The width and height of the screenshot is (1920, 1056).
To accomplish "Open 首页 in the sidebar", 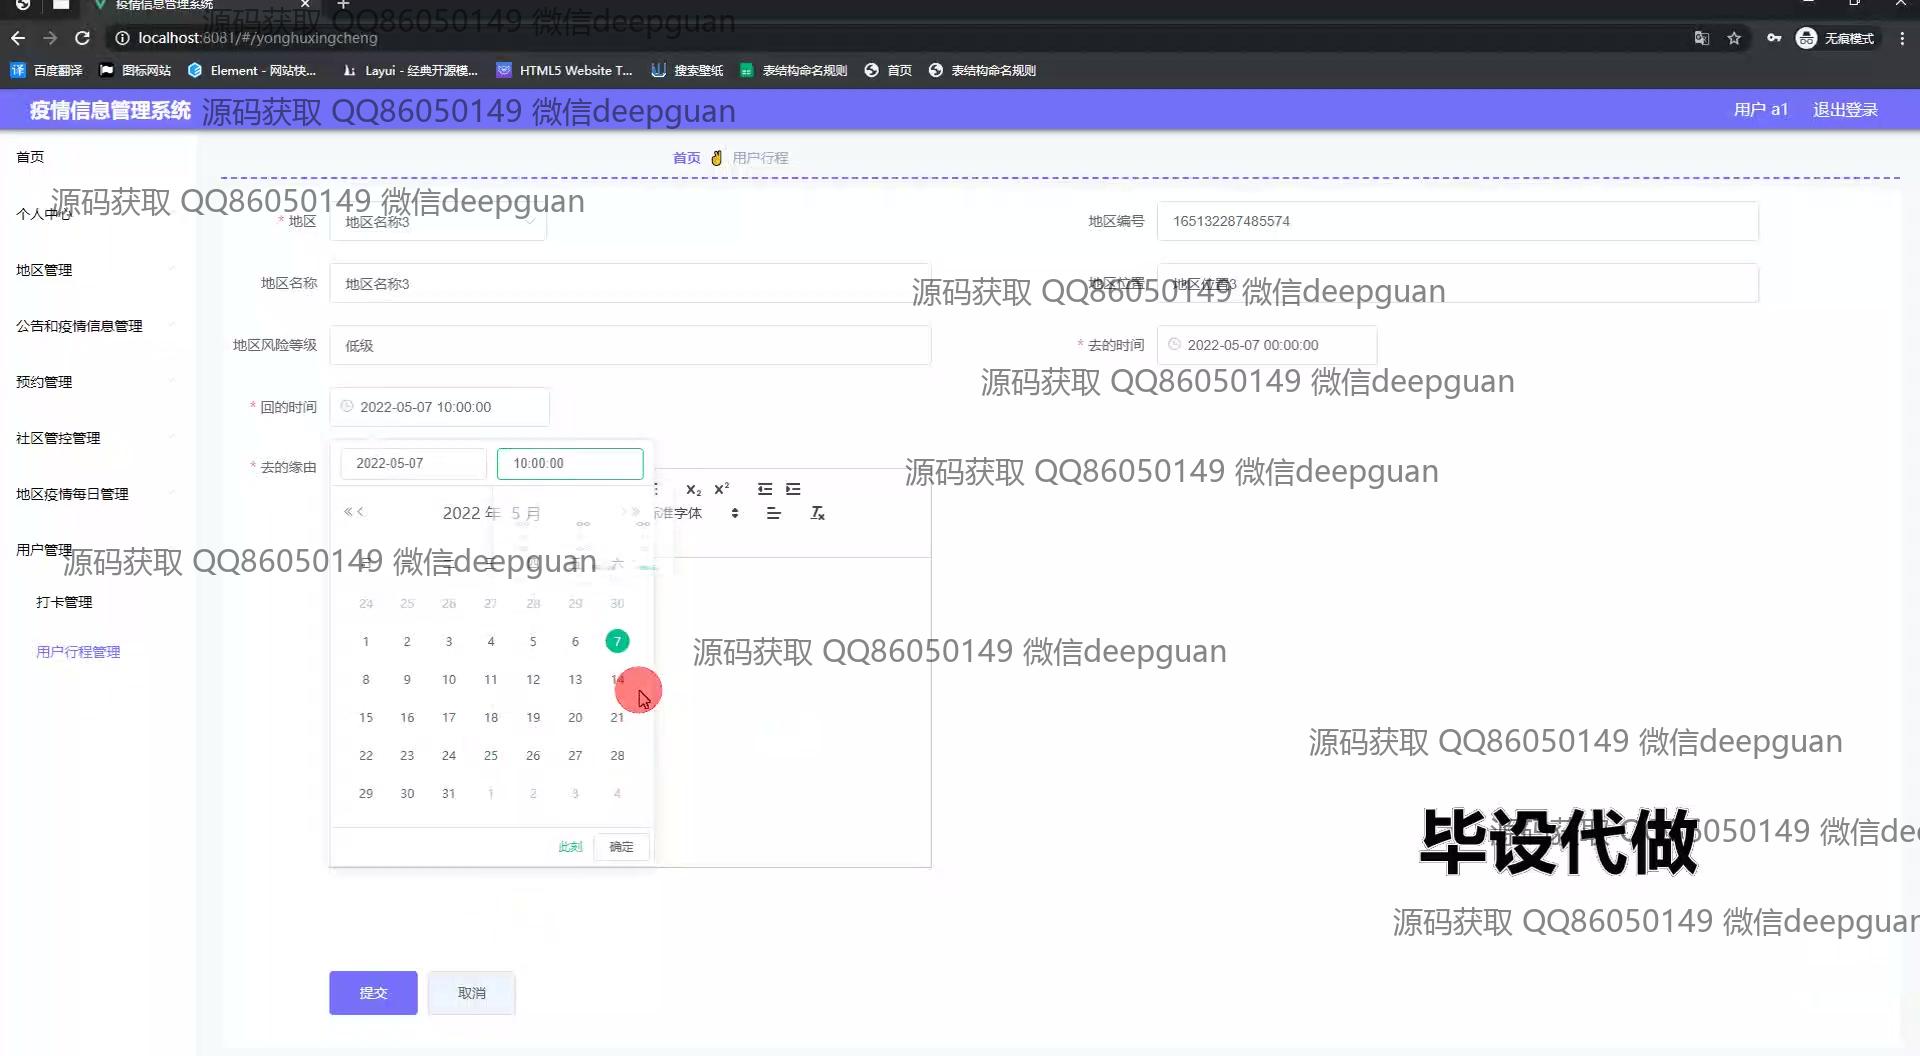I will point(30,157).
